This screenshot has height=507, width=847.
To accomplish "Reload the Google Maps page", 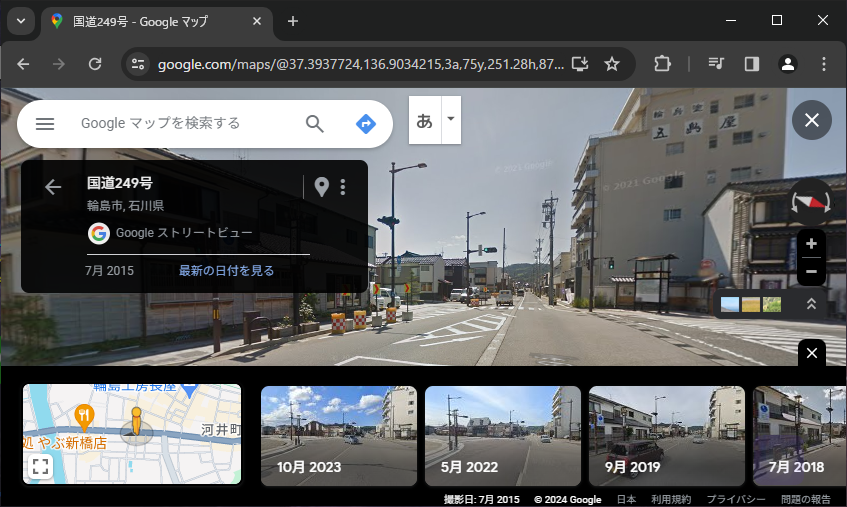I will (95, 64).
